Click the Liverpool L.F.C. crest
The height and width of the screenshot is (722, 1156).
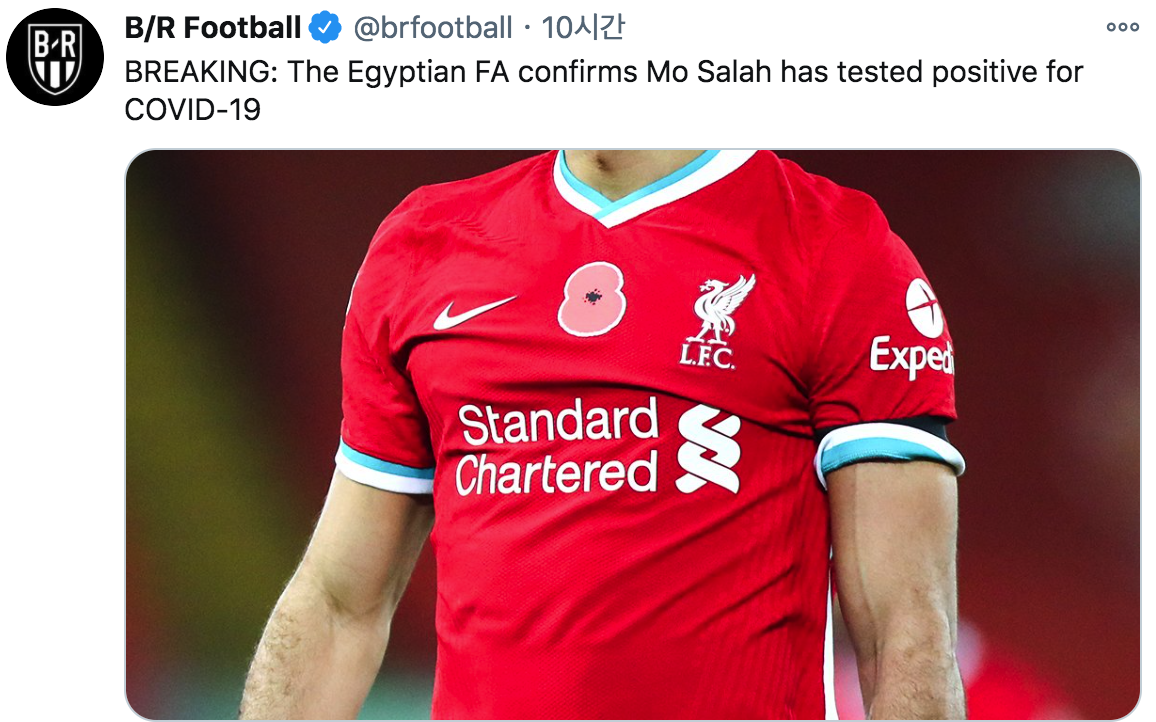tap(716, 323)
